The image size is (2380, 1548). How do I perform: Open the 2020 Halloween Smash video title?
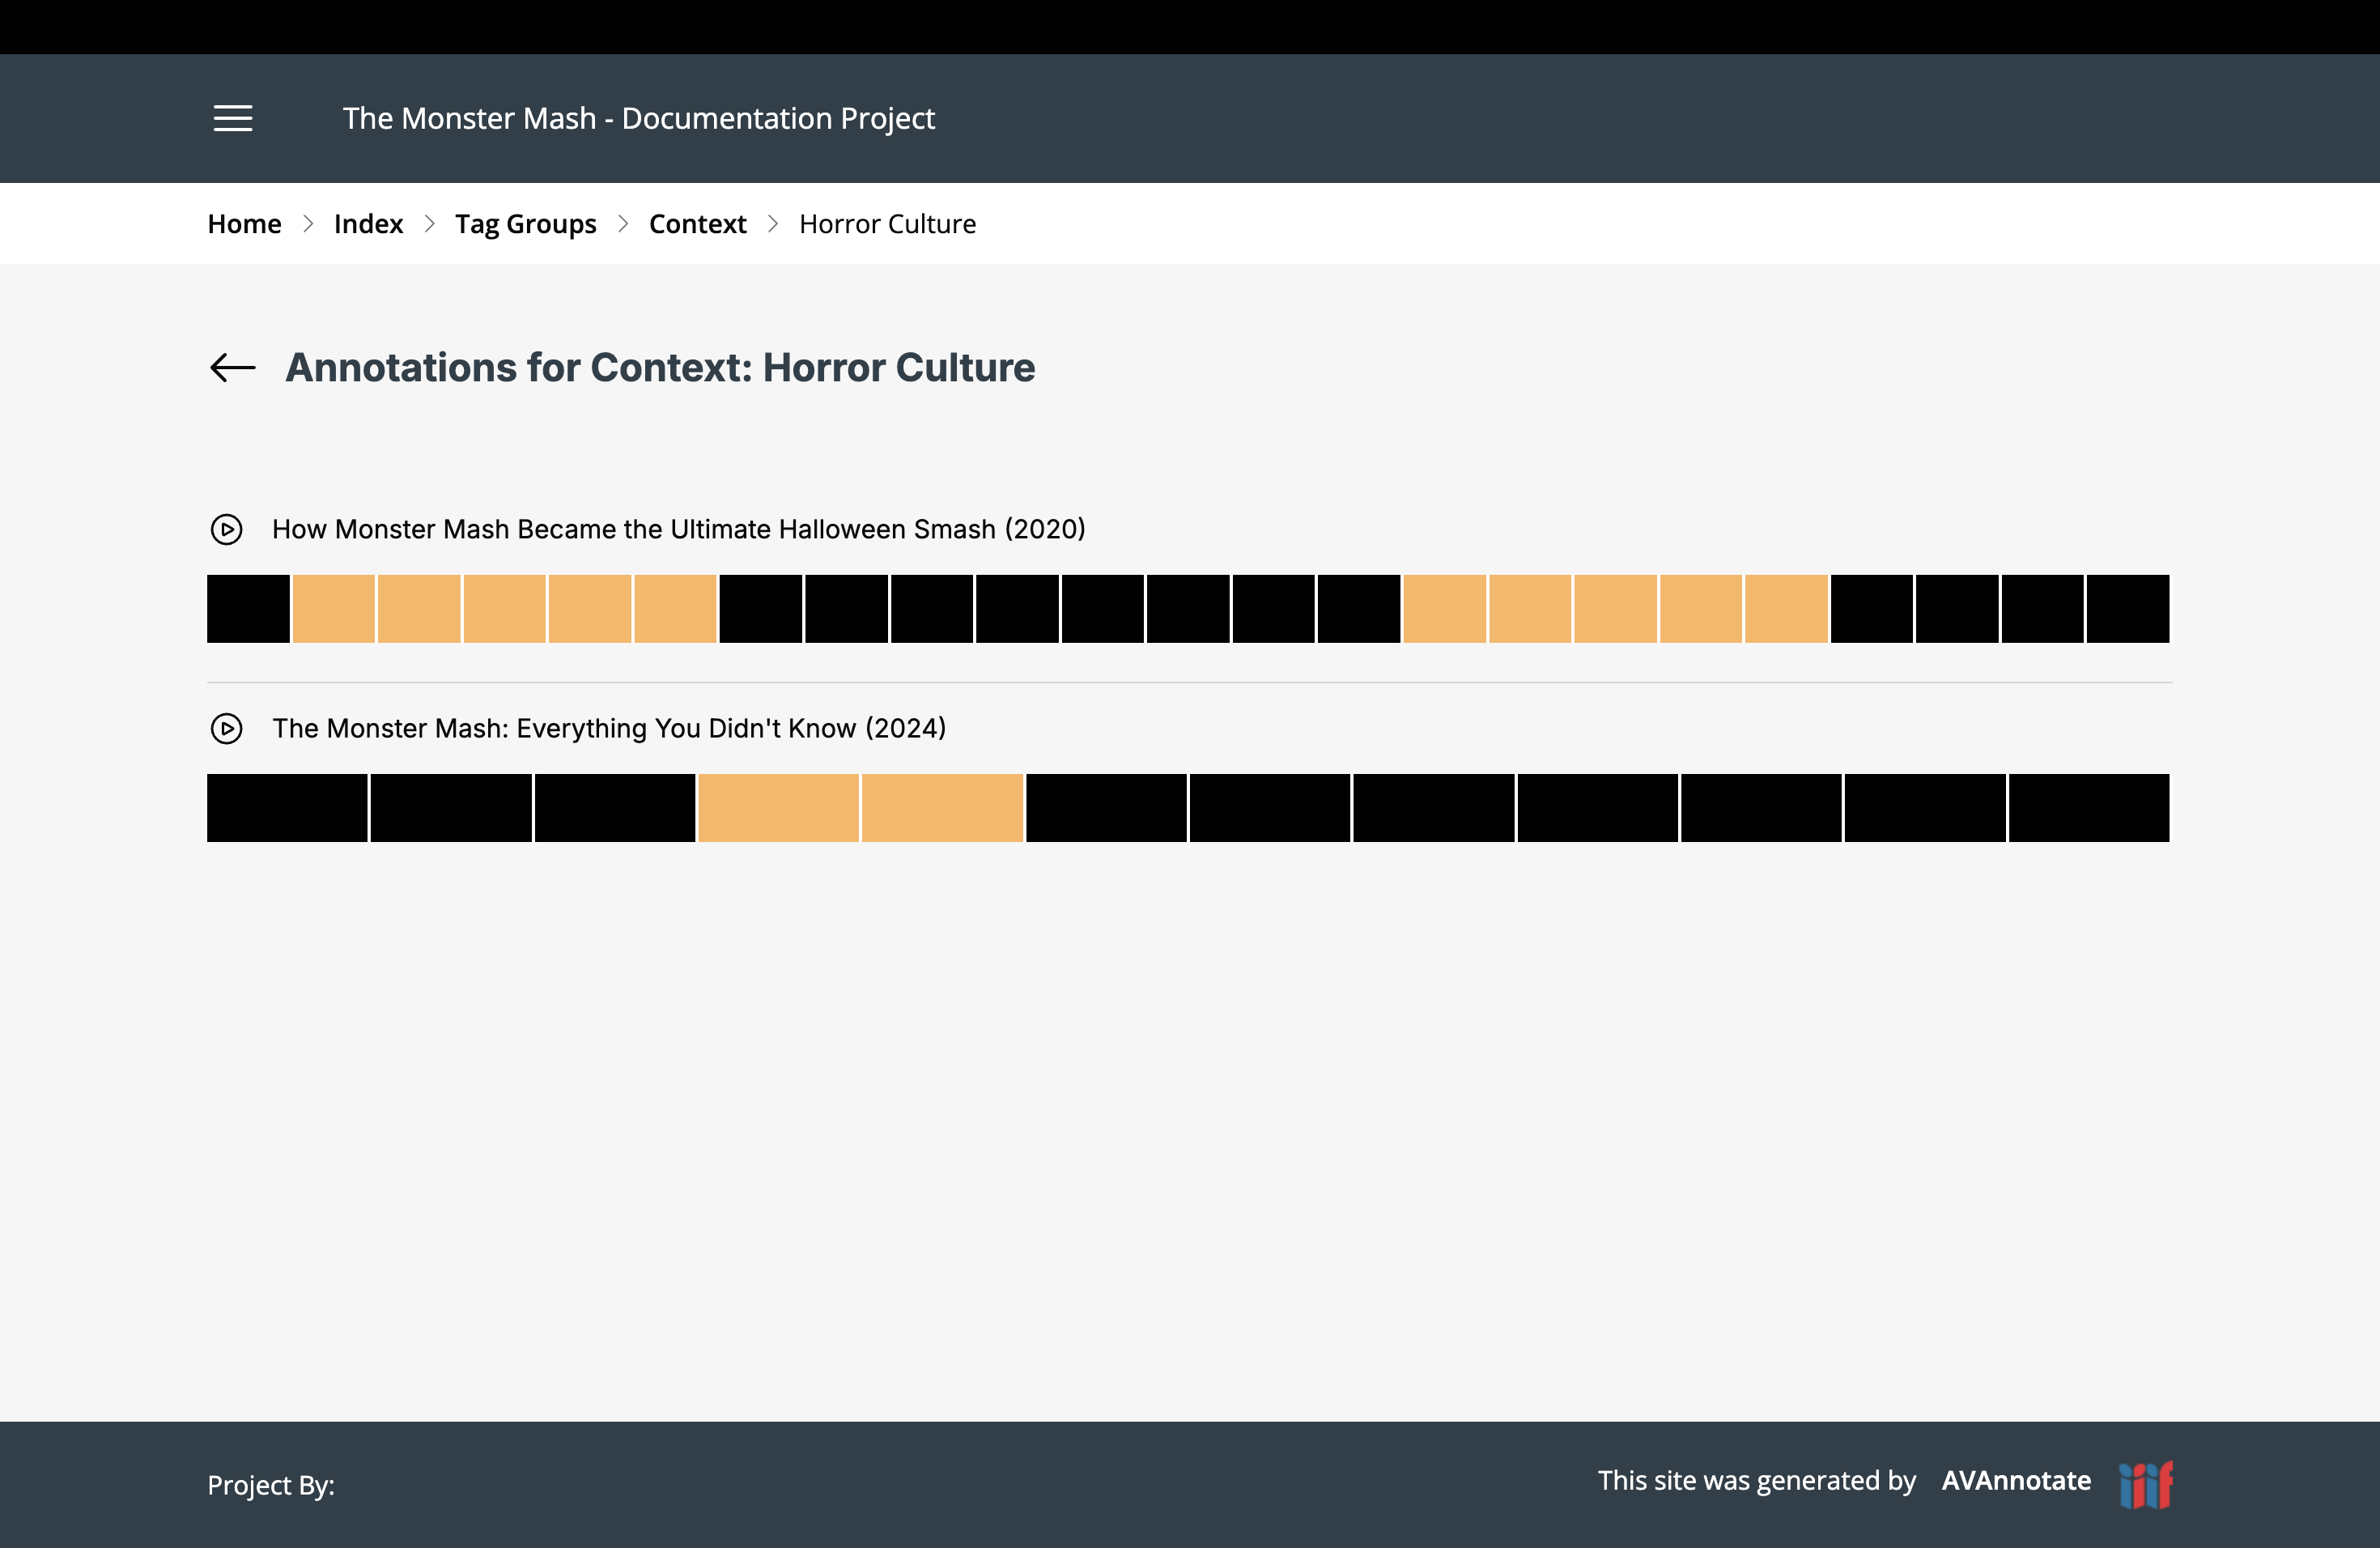pyautogui.click(x=678, y=529)
